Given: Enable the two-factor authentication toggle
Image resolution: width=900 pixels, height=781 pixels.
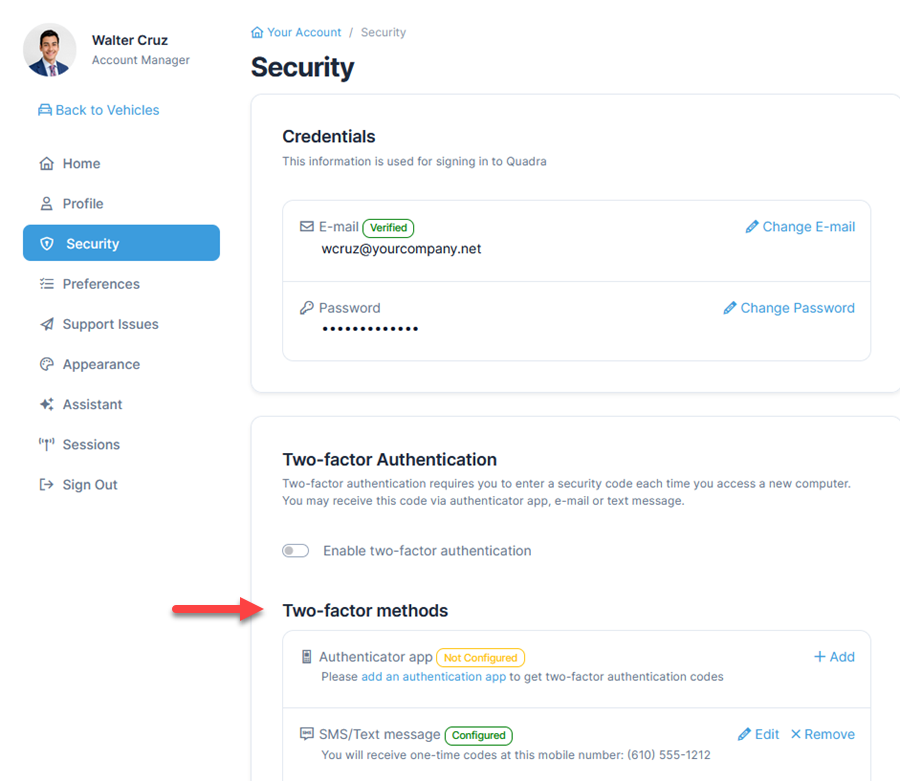Looking at the screenshot, I should (296, 551).
